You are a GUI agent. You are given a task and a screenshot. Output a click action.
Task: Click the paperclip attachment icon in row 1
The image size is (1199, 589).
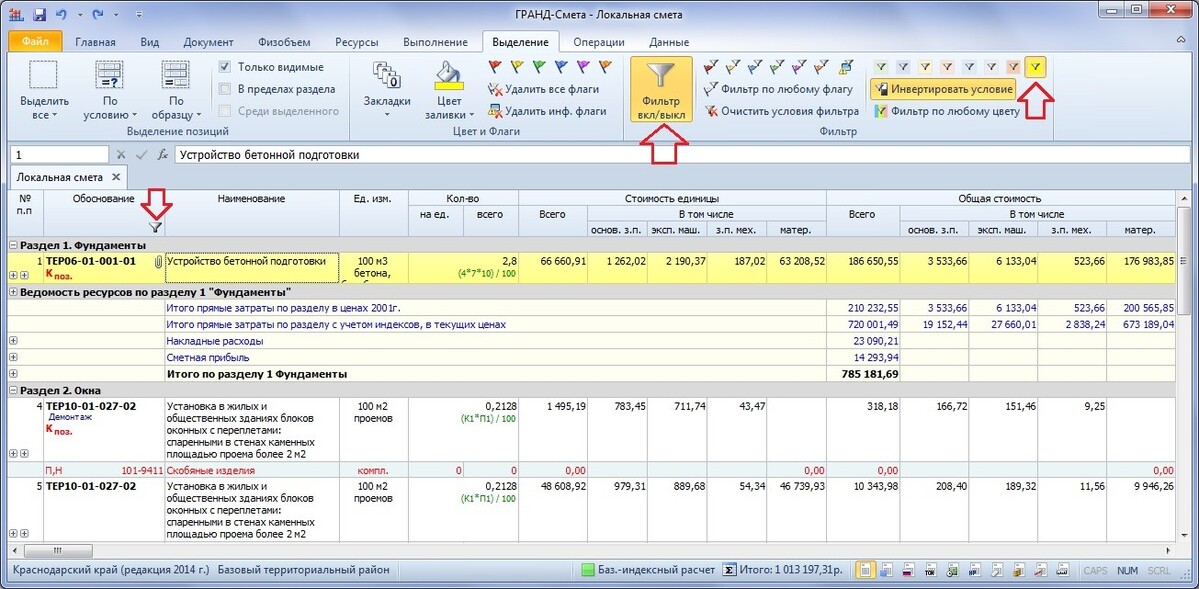point(158,262)
